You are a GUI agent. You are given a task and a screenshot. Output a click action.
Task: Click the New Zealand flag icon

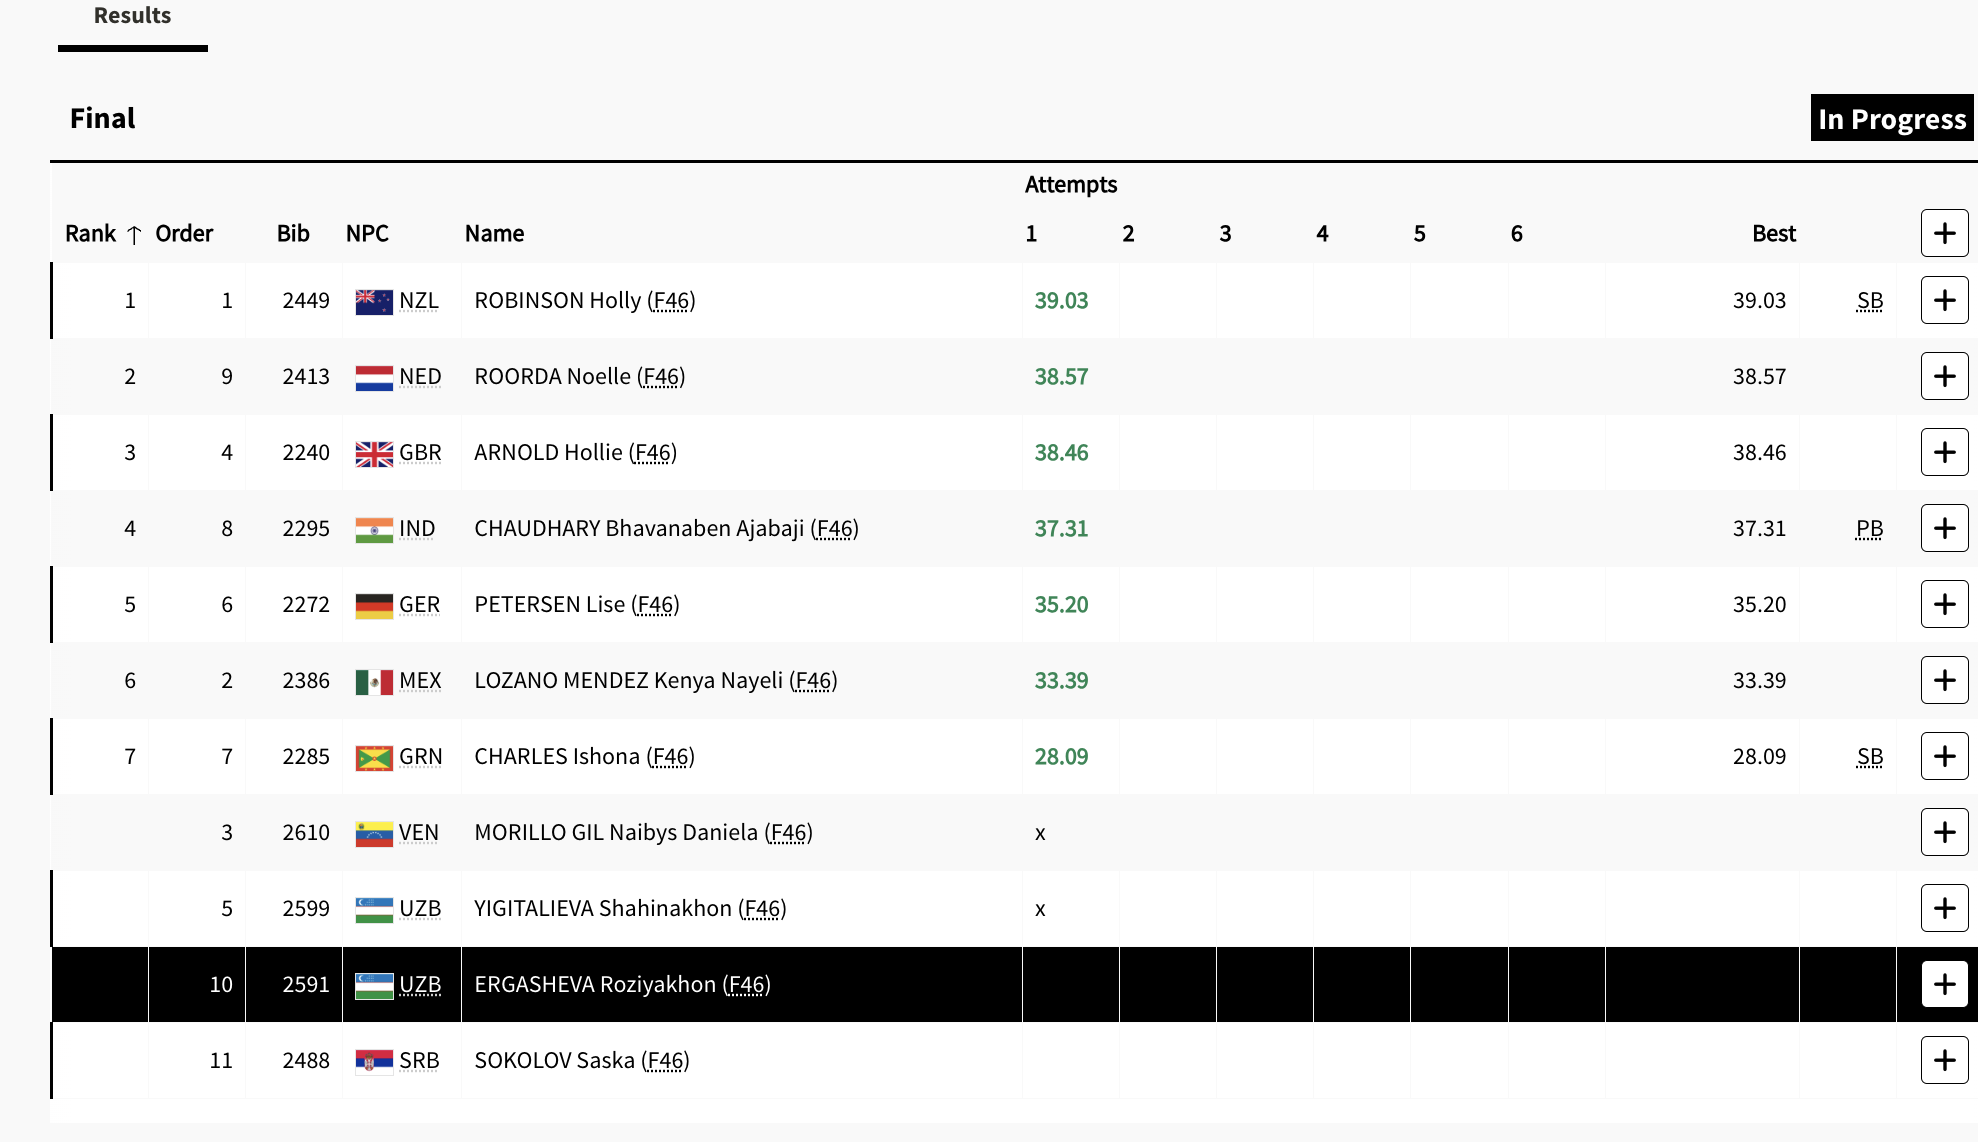(x=374, y=301)
